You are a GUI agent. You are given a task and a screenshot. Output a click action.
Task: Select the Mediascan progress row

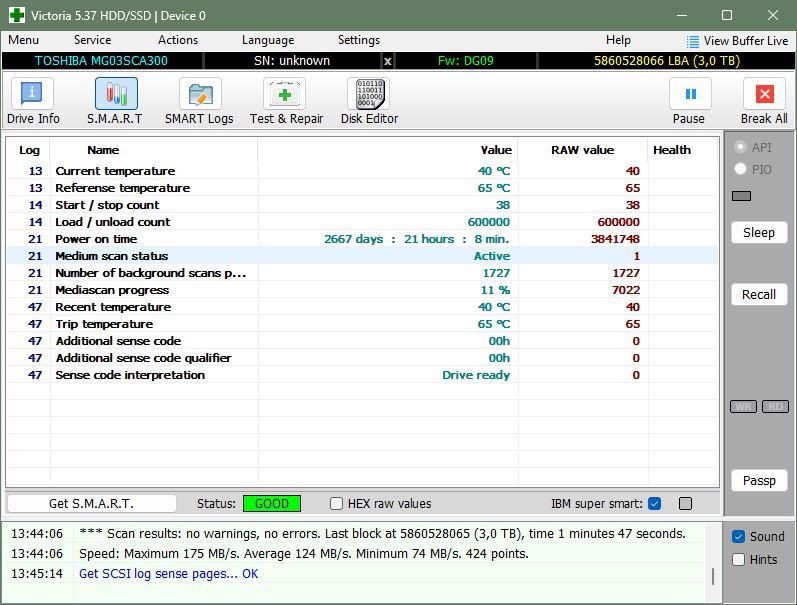click(363, 290)
